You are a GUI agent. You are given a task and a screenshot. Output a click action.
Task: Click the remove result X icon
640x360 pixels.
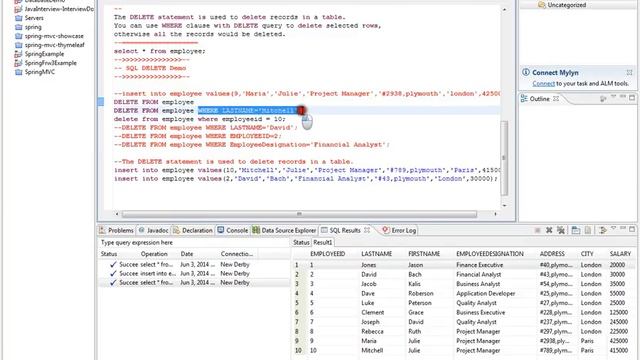coord(549,230)
